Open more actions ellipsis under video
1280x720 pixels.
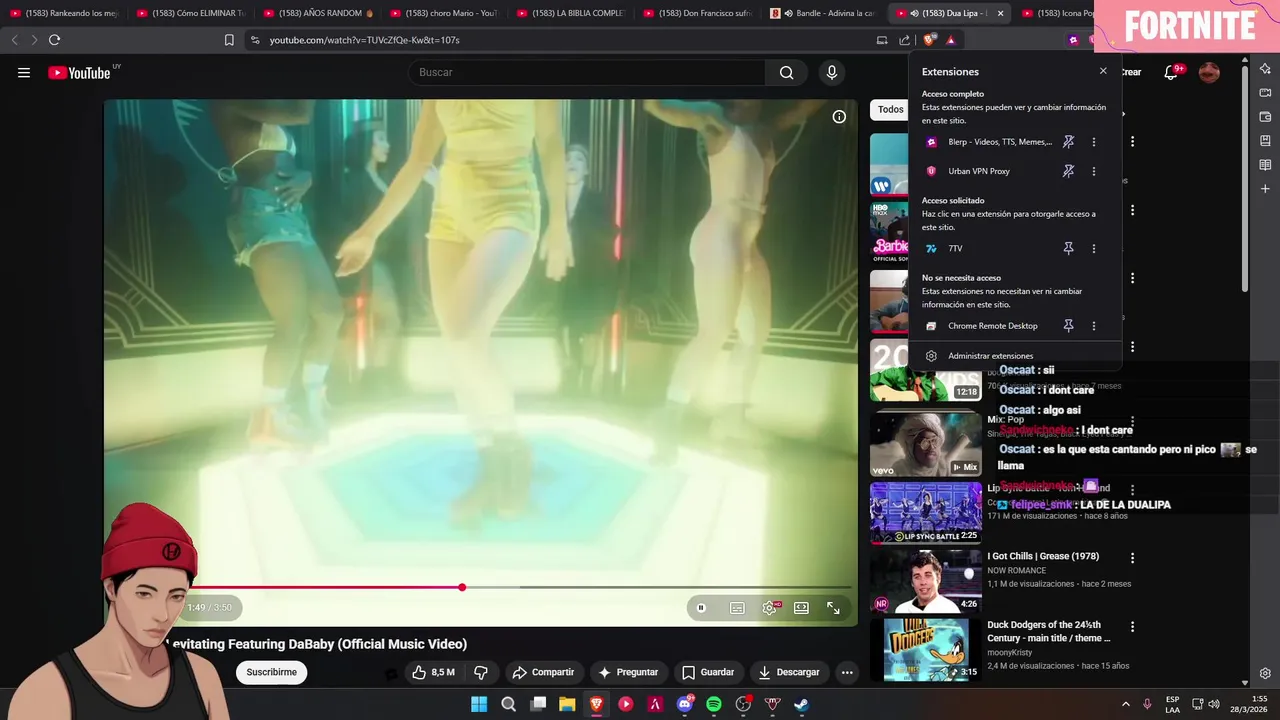(847, 672)
